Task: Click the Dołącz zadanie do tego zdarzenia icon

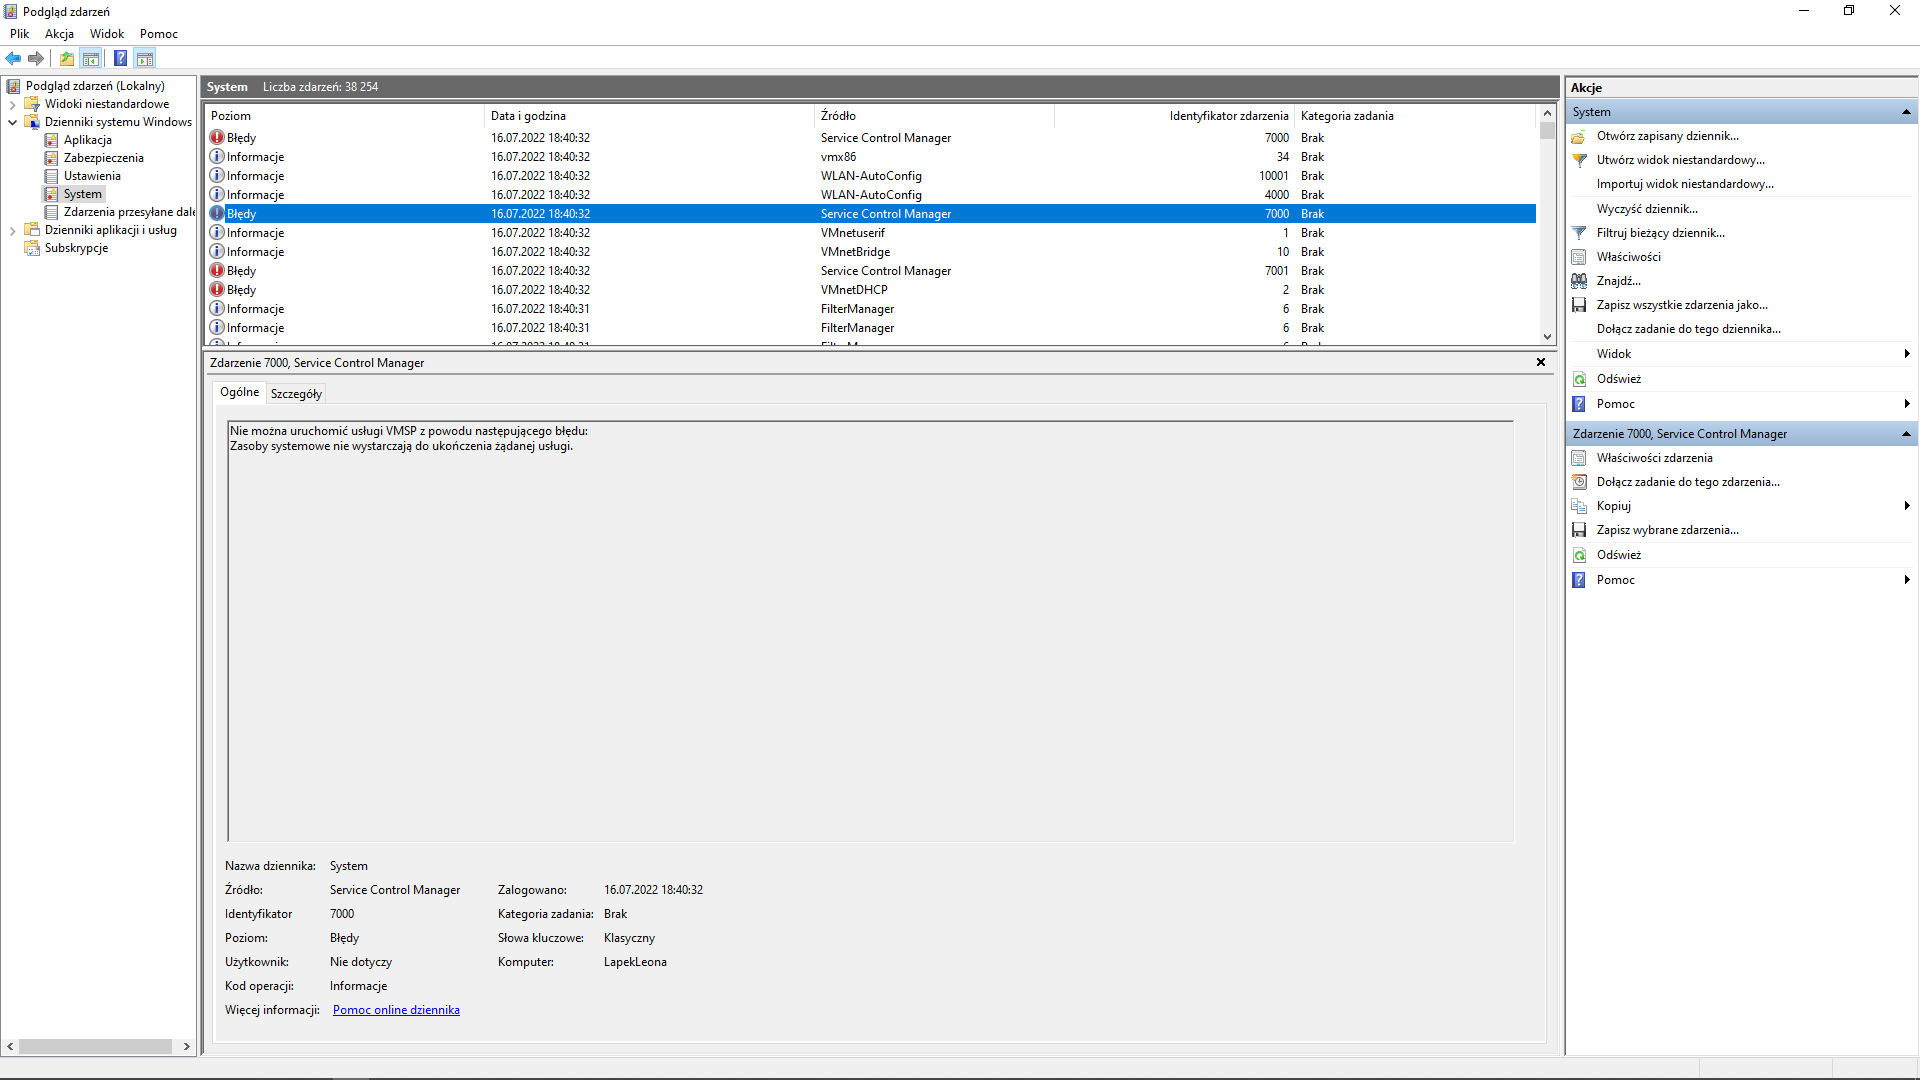Action: (1579, 482)
